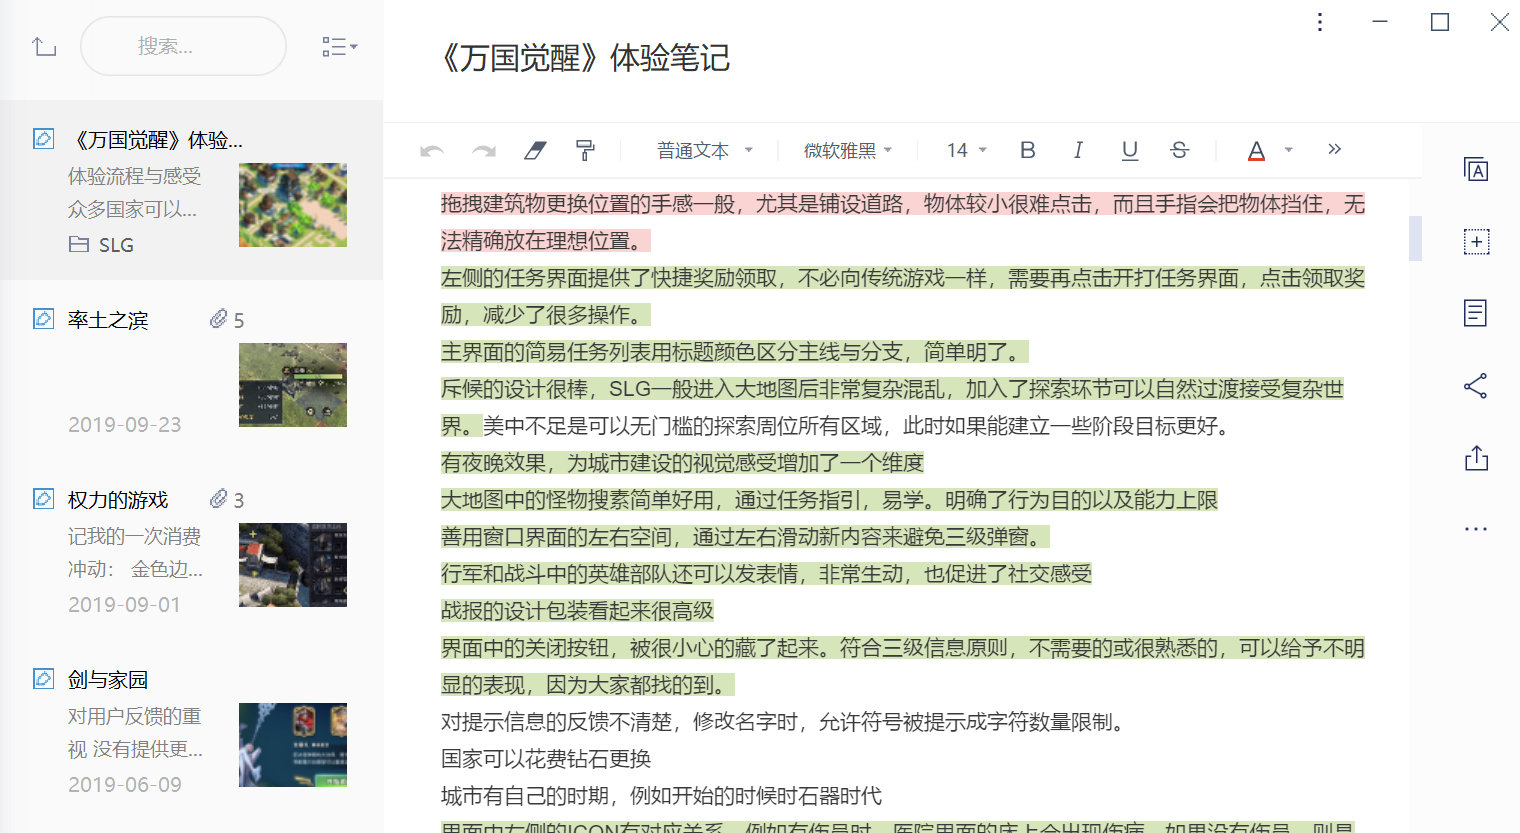Viewport: 1520px width, 833px height.
Task: Open the font size 14 dropdown
Action: click(967, 151)
